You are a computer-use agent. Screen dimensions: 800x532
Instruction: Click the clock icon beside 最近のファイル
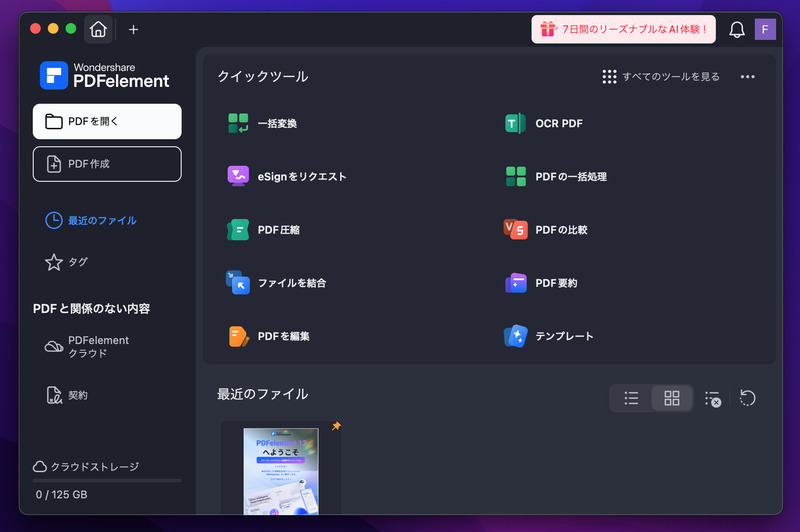pos(54,221)
